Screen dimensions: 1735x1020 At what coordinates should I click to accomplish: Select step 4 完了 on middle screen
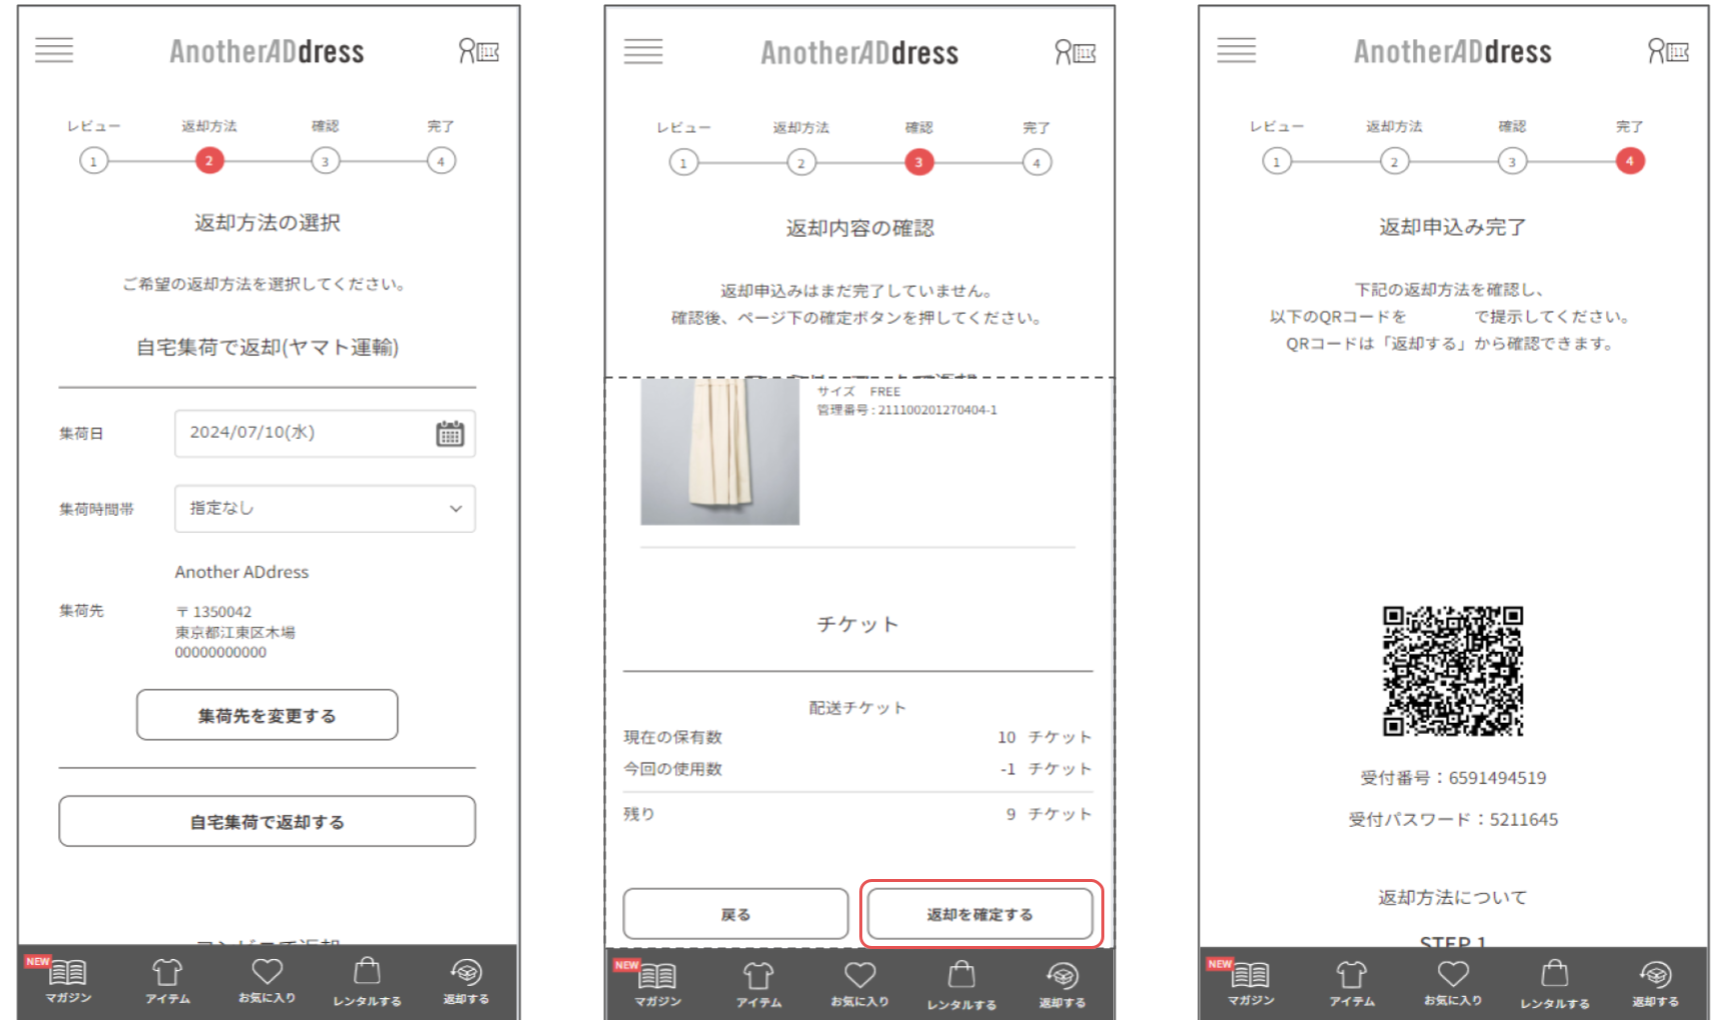[1037, 162]
